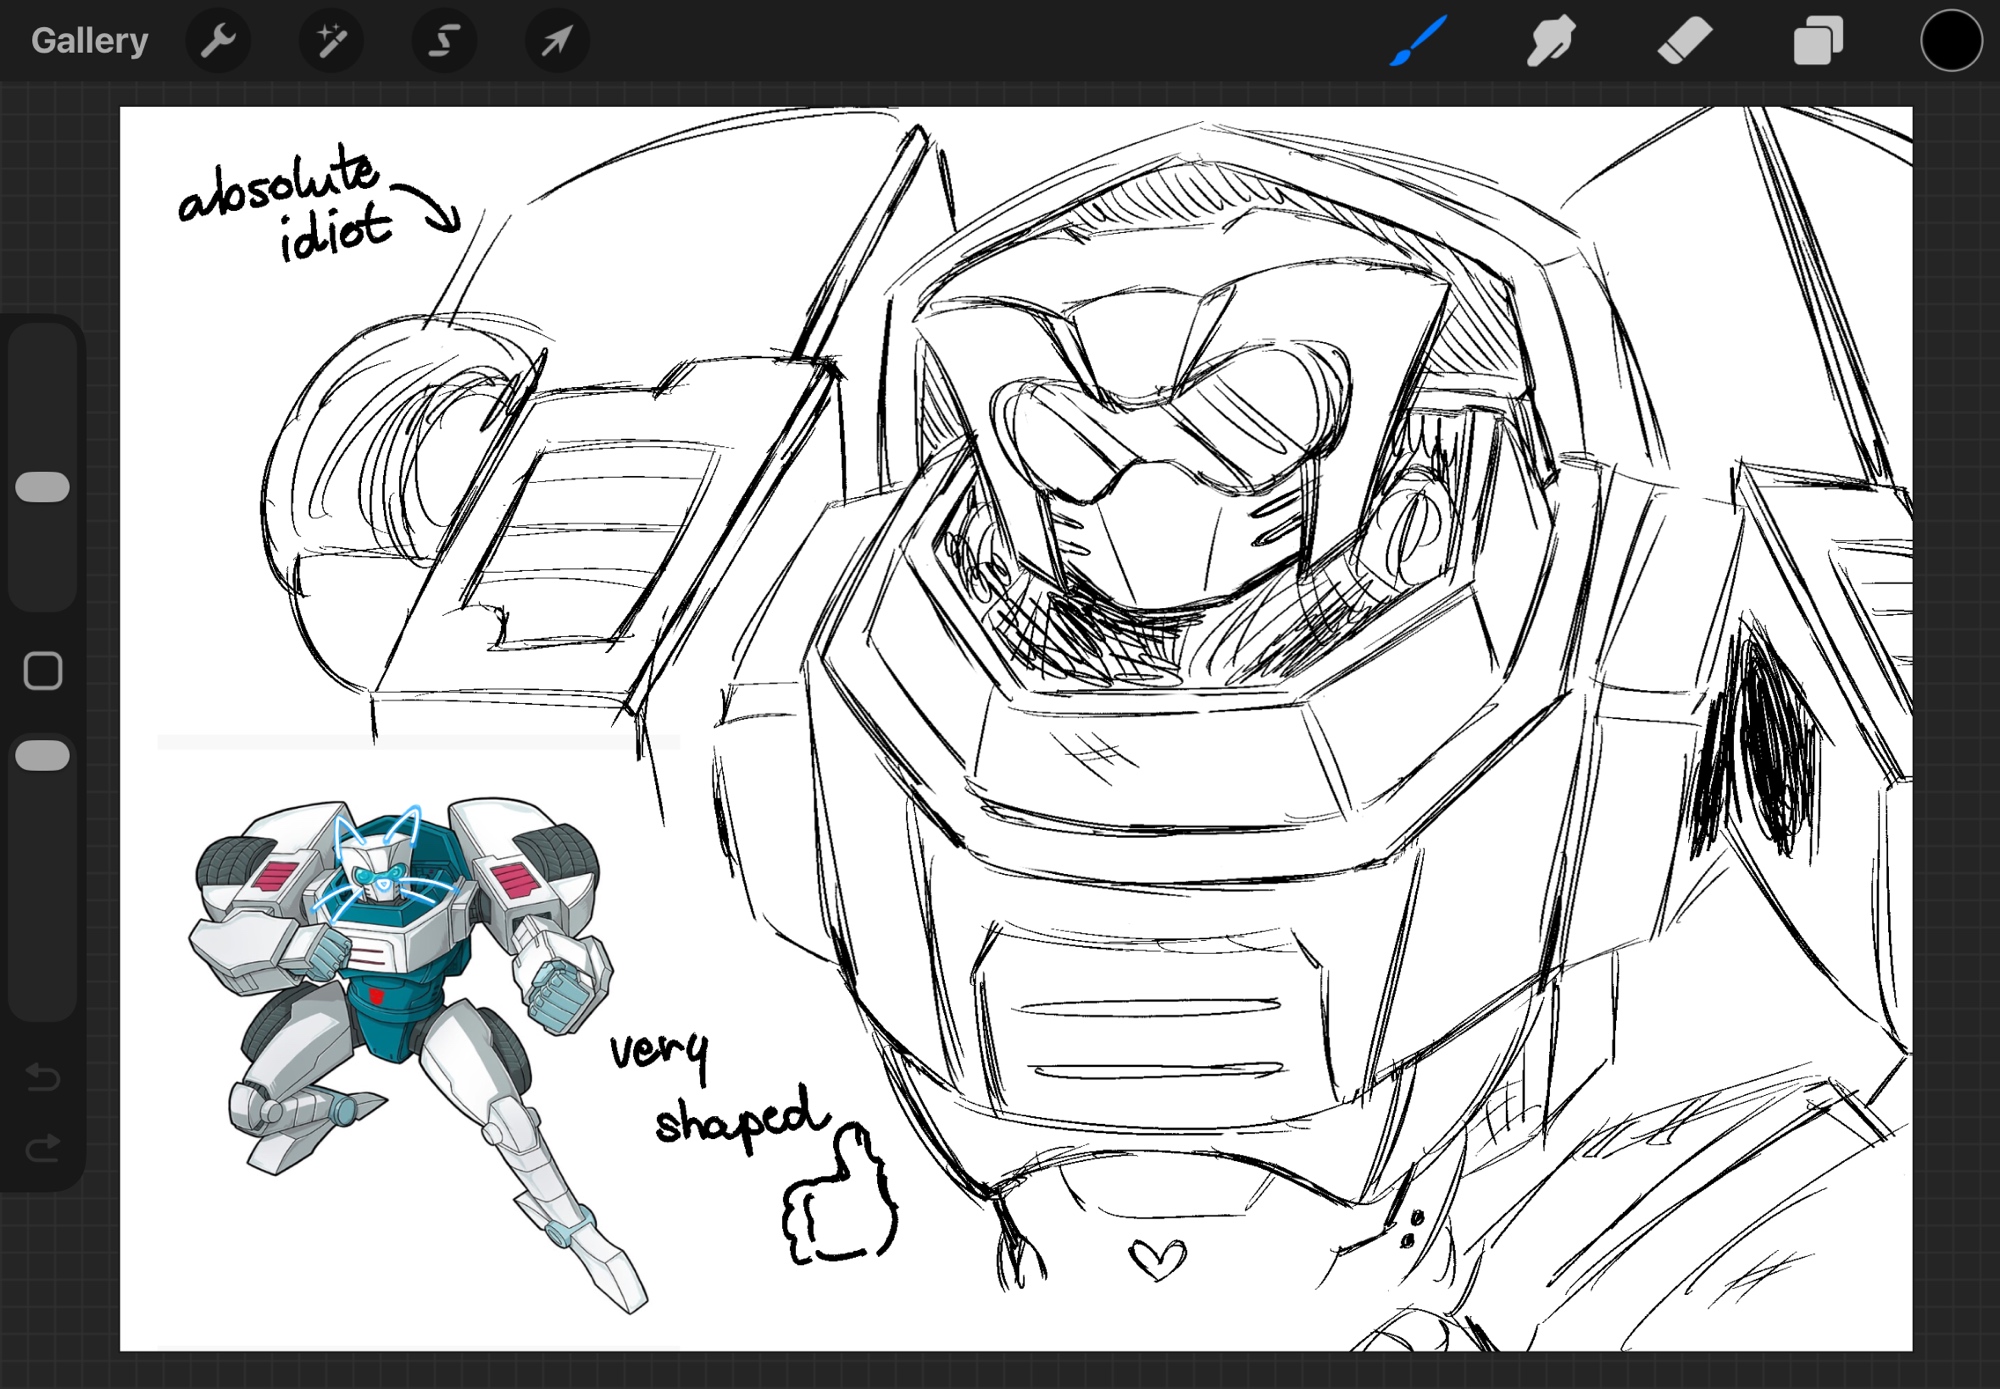2000x1389 pixels.
Task: Open the black active color swatch
Action: 1950,41
